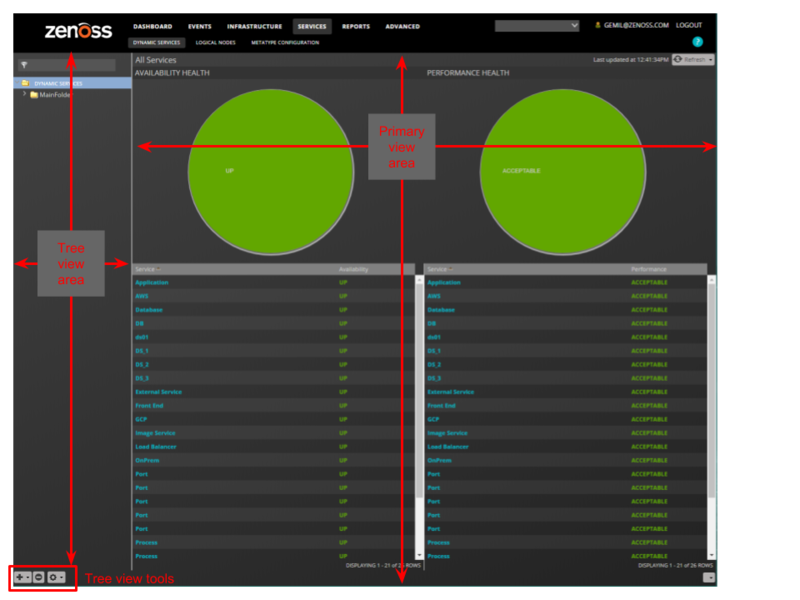Click the tree filter input field
The width and height of the screenshot is (800, 600).
click(67, 65)
